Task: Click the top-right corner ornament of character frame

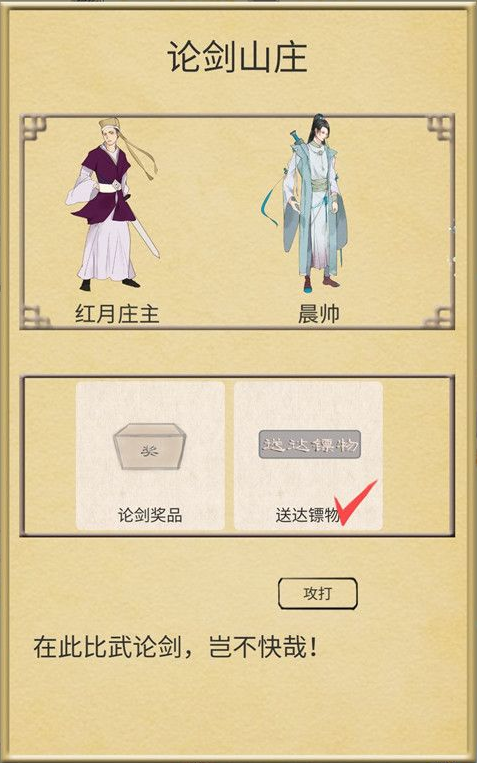Action: [x=440, y=129]
